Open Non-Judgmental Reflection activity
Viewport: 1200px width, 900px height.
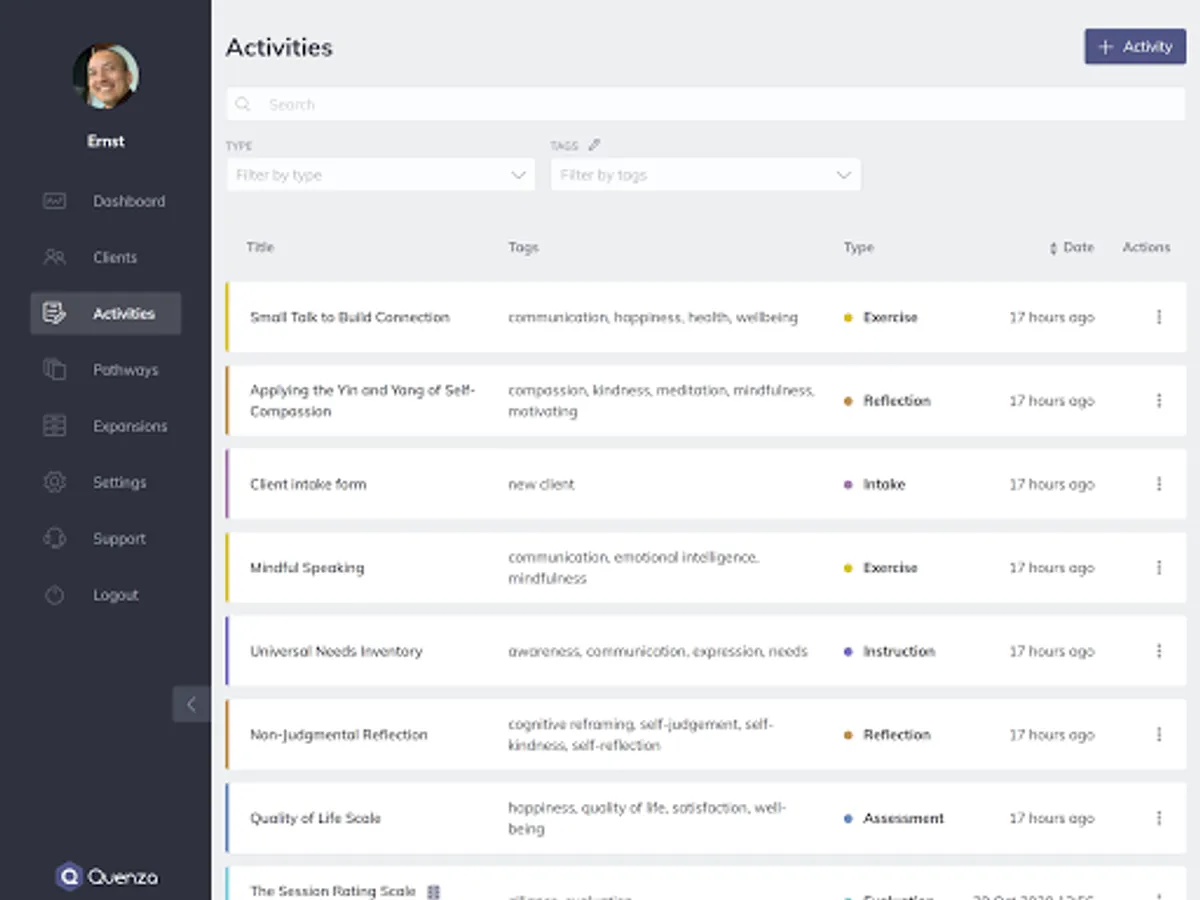339,735
